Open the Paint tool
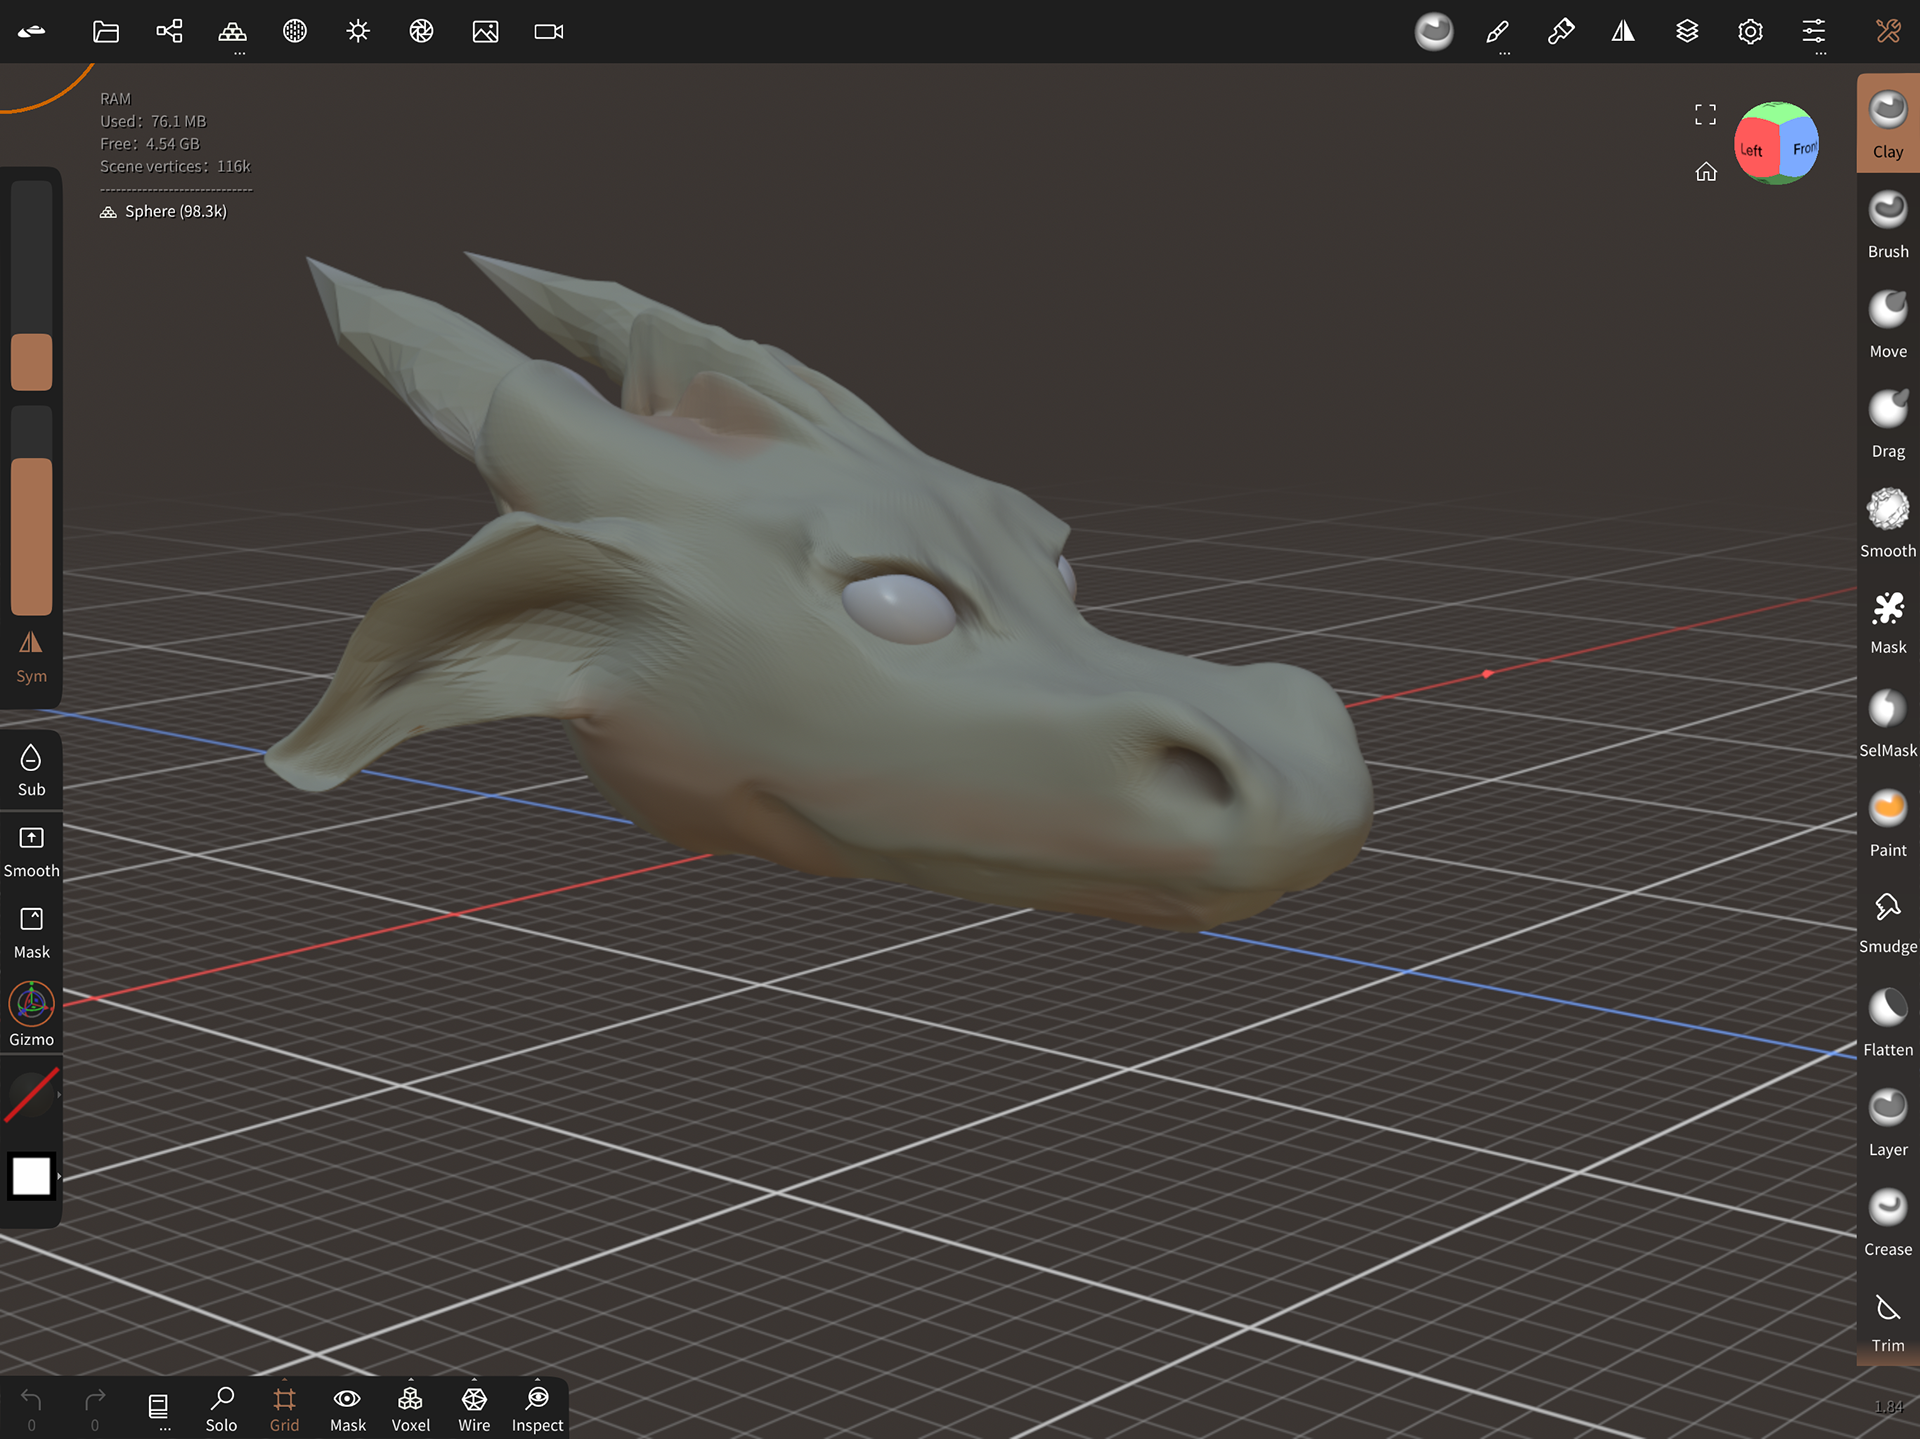Image resolution: width=1920 pixels, height=1439 pixels. (x=1887, y=822)
